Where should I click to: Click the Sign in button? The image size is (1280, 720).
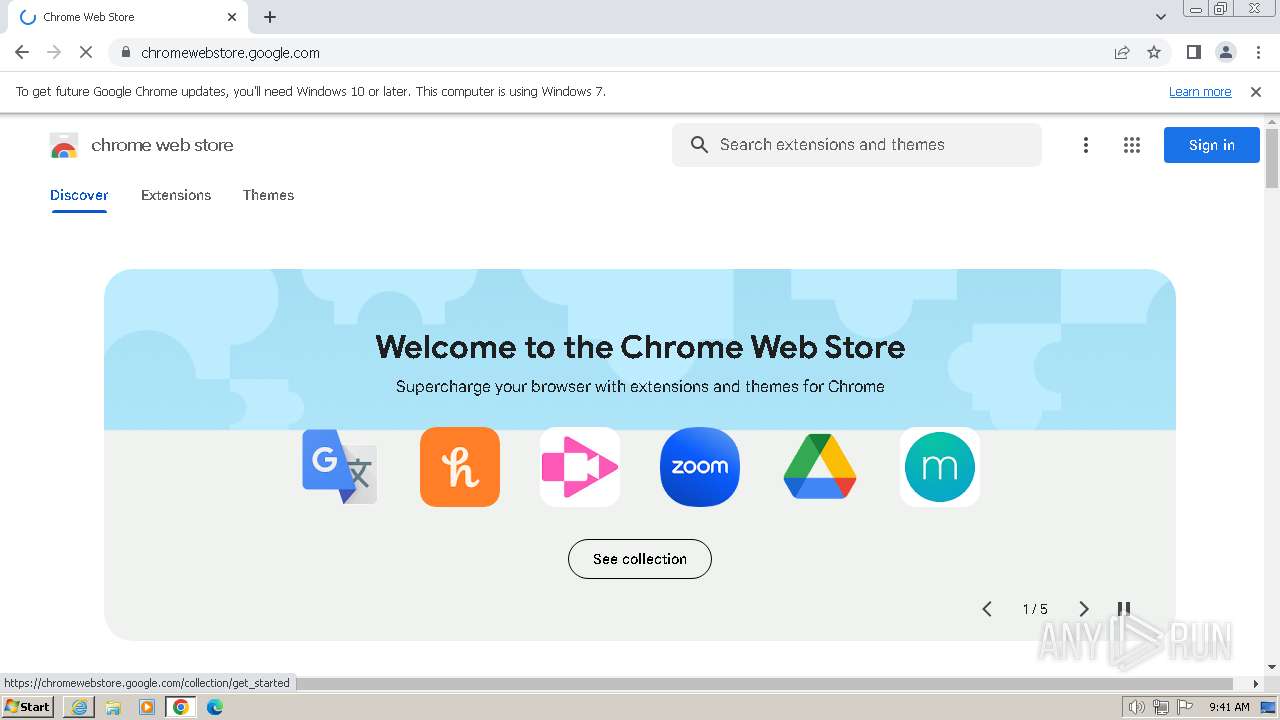click(1212, 145)
